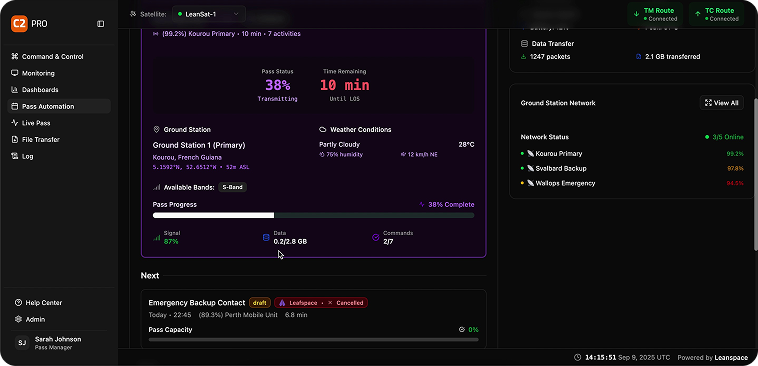This screenshot has height=366, width=758.
Task: Select the S-Band available band tag
Action: point(233,188)
